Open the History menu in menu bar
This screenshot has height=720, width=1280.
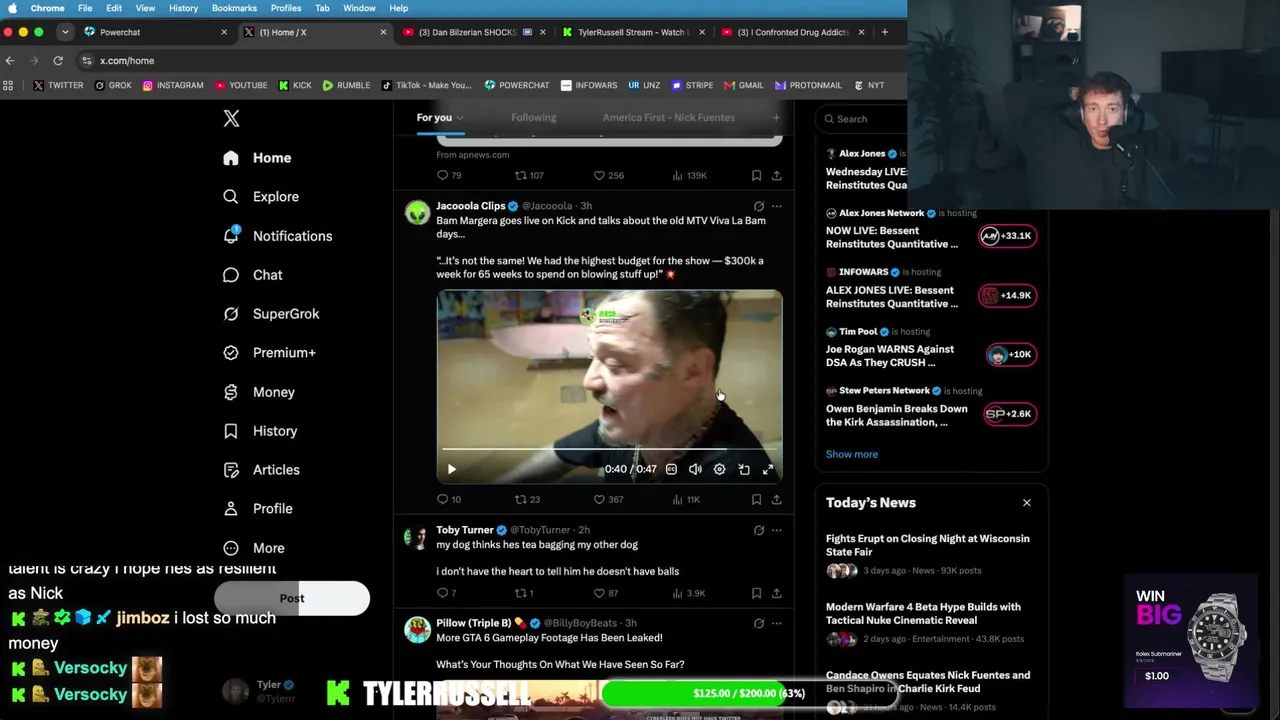(183, 8)
